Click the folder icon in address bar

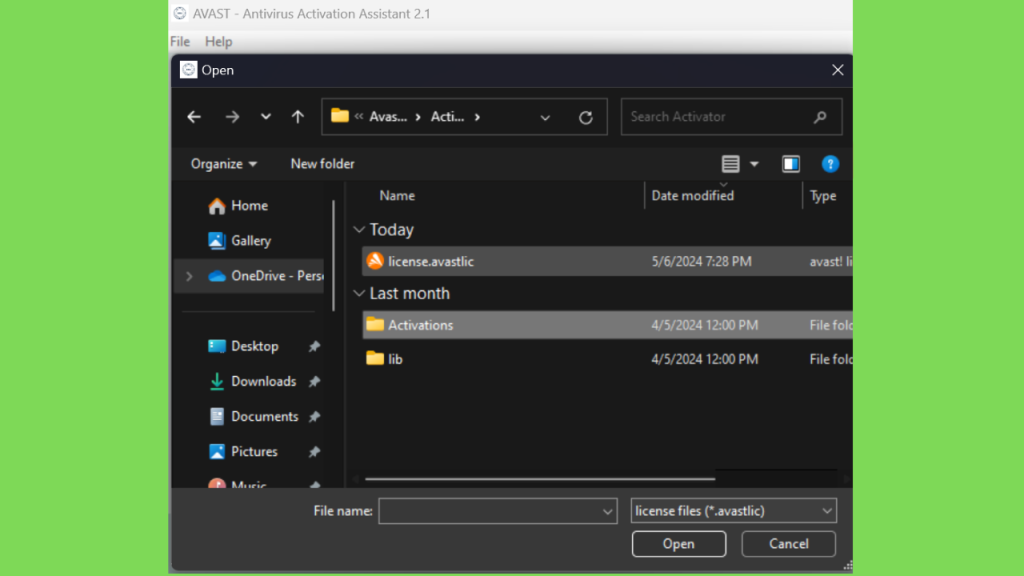click(340, 116)
